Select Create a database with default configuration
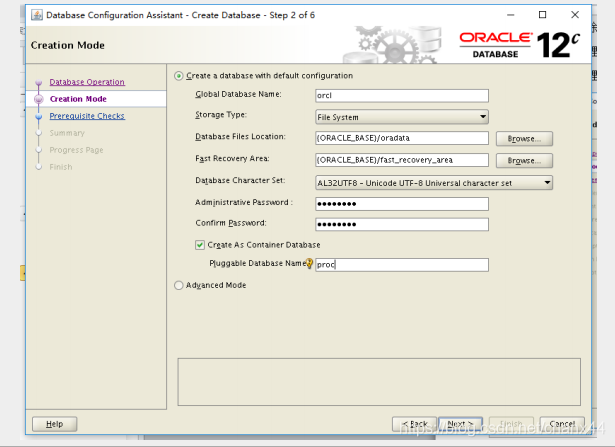The width and height of the screenshot is (615, 447). coord(178,76)
